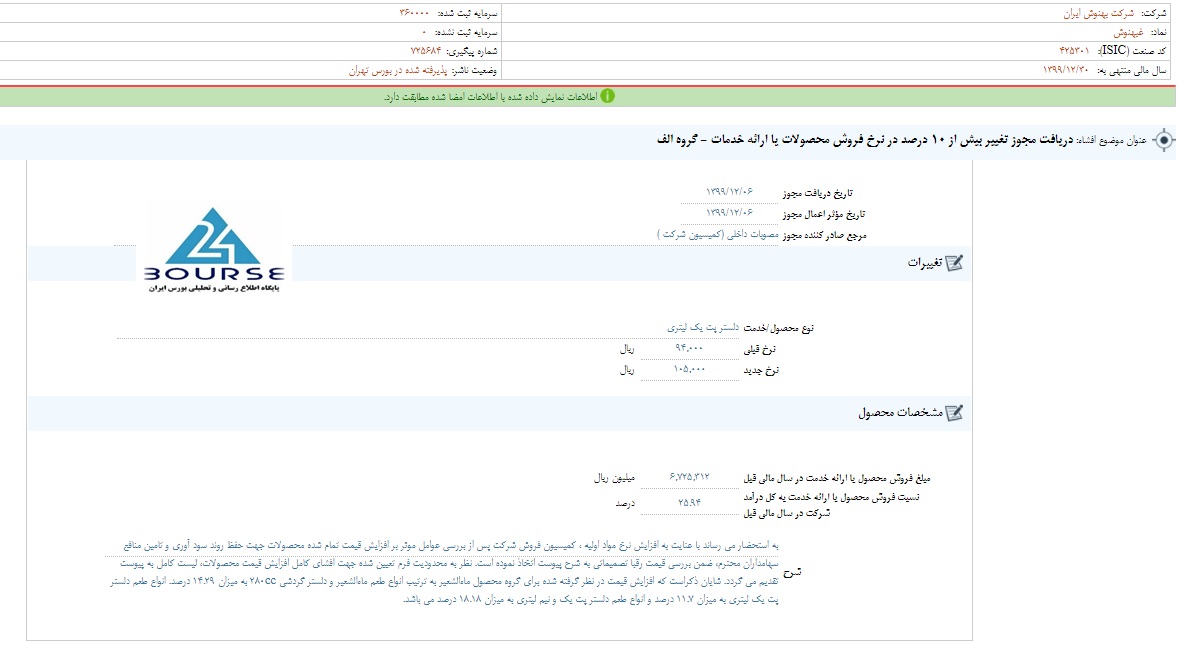Viewport: 1179px width, 645px height.
Task: Click the مشخصات محصول section heading
Action: (900, 413)
